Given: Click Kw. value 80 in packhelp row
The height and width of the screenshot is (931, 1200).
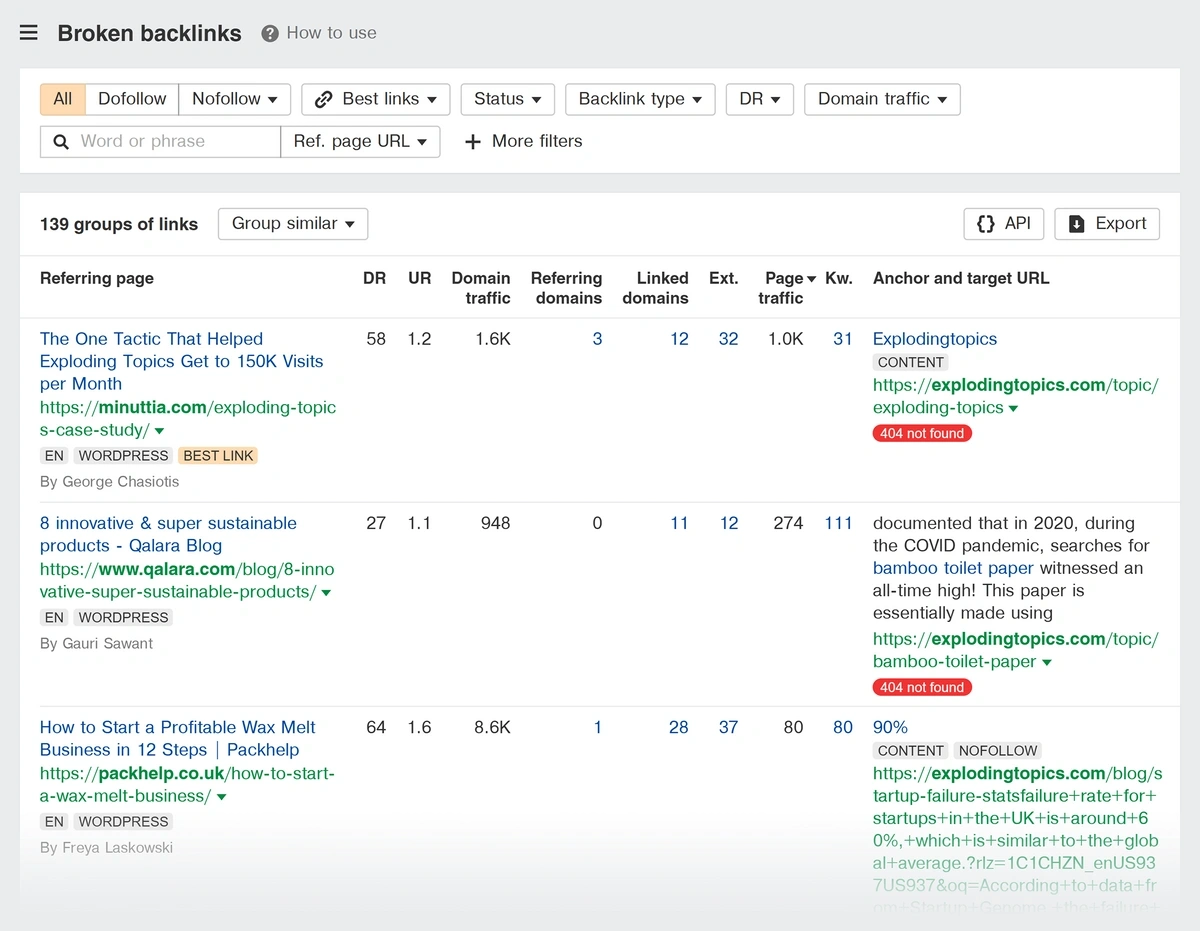Looking at the screenshot, I should pos(843,727).
